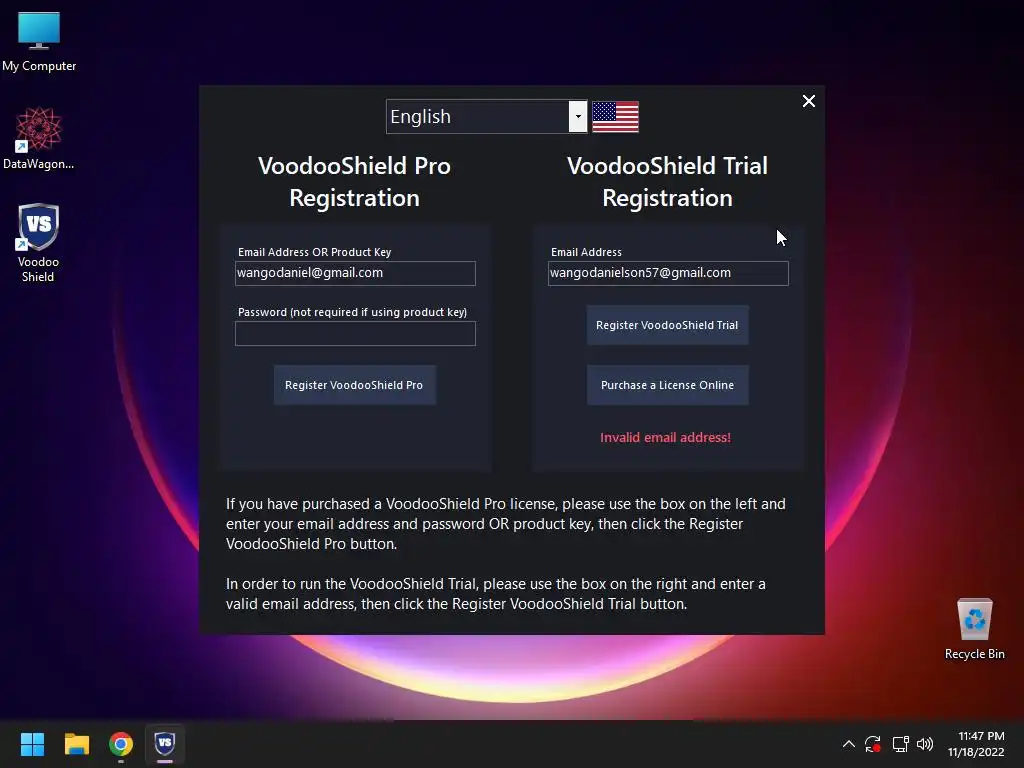
Task: Show hidden system tray icons
Action: (x=848, y=744)
